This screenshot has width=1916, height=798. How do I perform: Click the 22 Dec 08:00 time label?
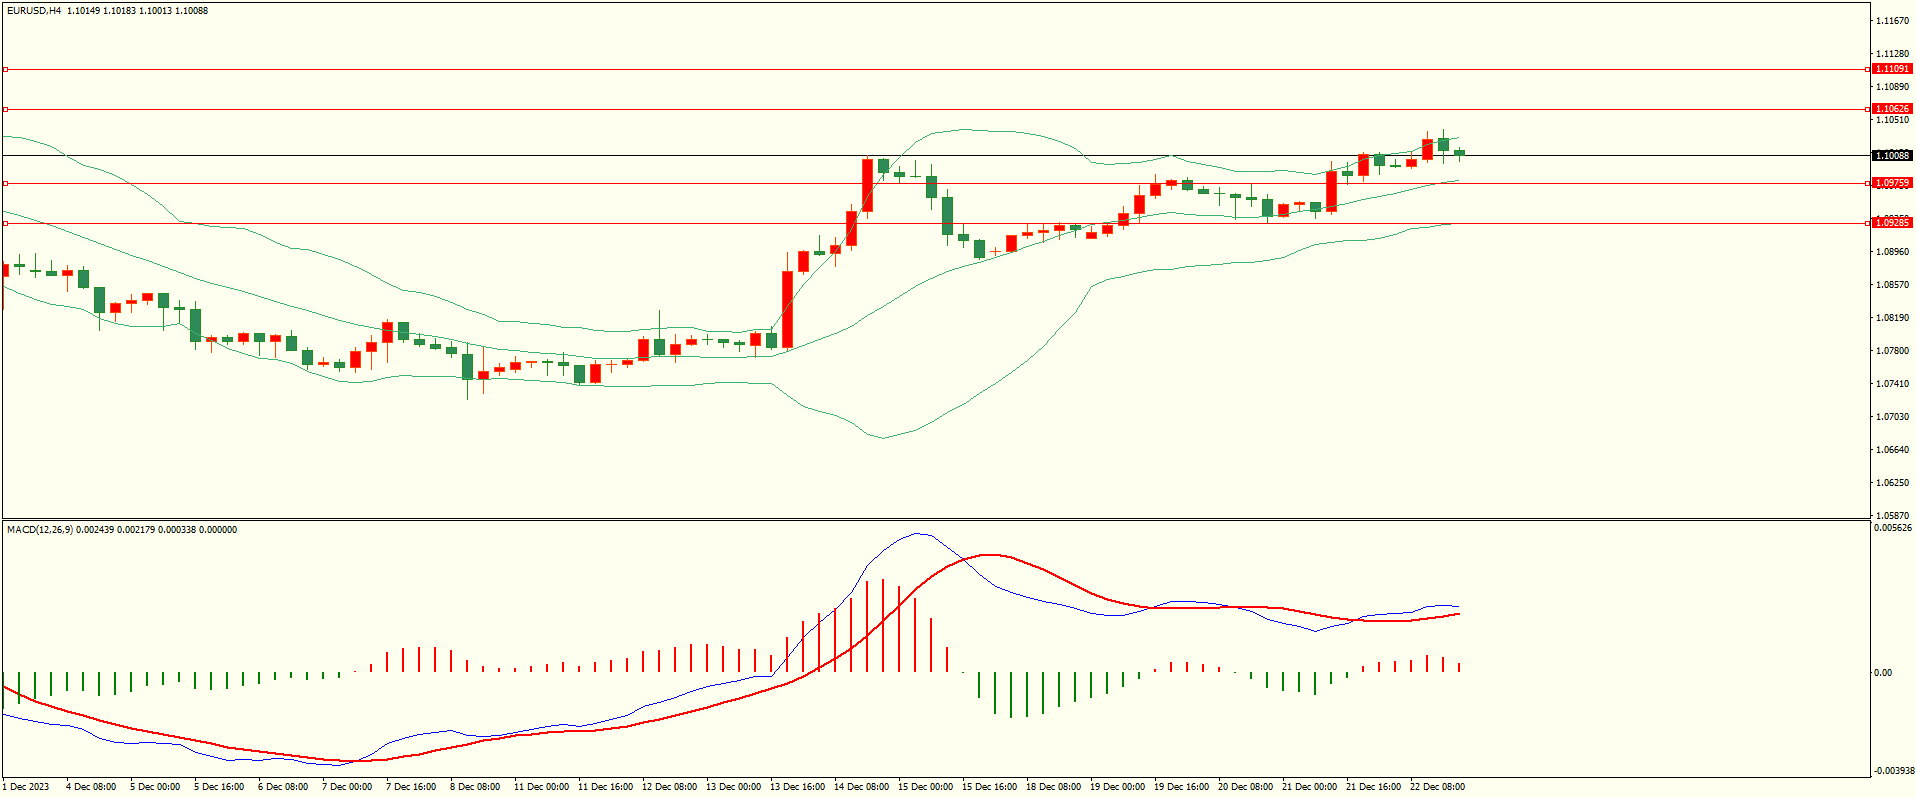pos(1437,787)
